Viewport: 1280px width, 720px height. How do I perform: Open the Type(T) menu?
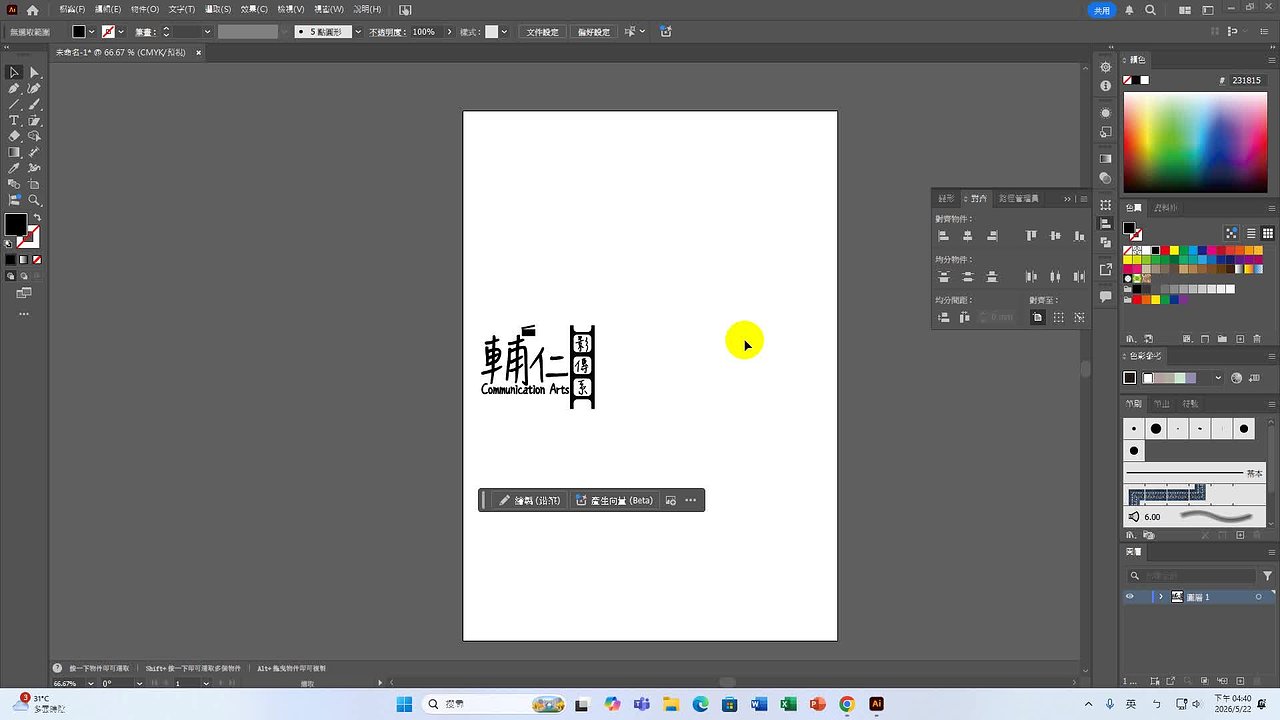click(x=182, y=9)
